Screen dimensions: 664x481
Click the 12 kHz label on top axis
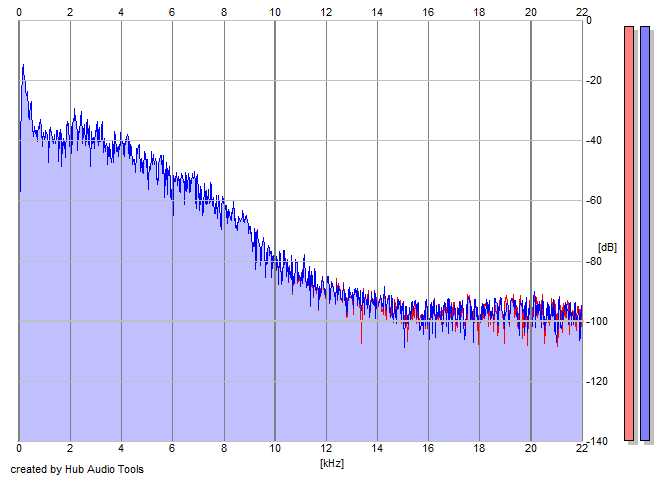[326, 12]
